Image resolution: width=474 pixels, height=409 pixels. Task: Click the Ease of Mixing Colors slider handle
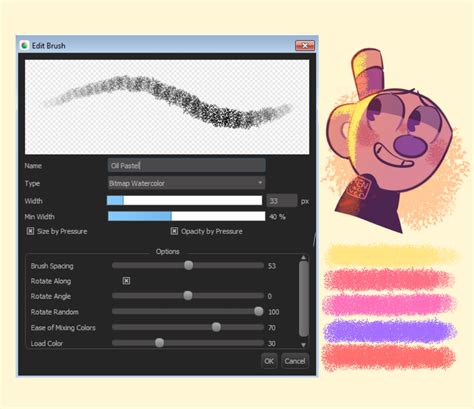pyautogui.click(x=216, y=327)
